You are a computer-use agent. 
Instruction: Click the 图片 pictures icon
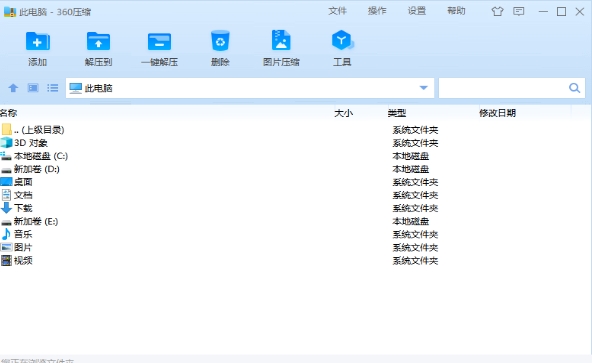click(x=6, y=247)
